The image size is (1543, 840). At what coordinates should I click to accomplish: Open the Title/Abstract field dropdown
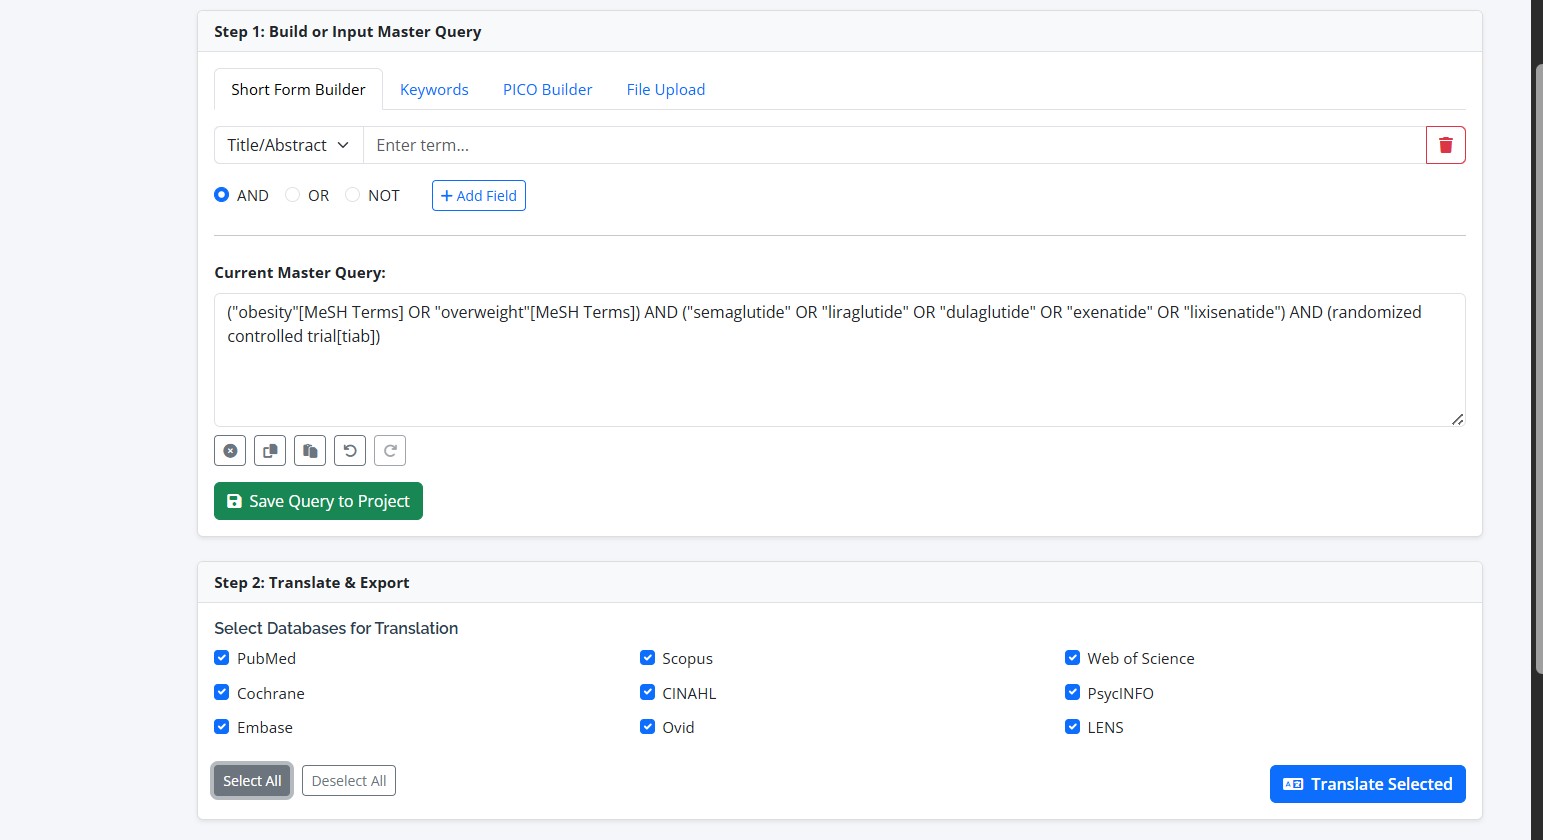click(x=288, y=145)
